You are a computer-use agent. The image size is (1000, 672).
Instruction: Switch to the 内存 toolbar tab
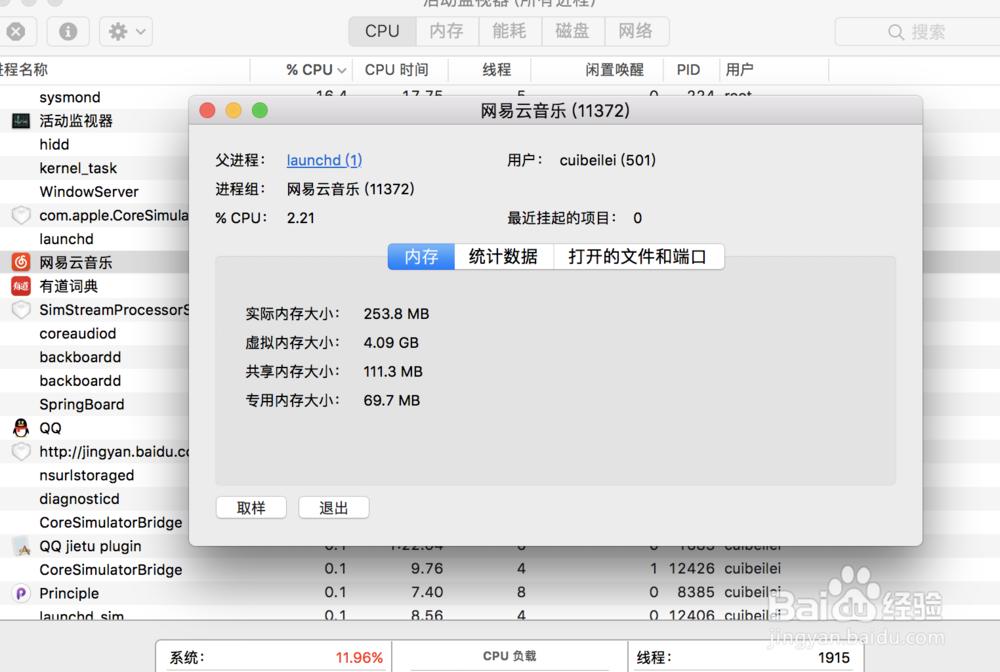446,31
